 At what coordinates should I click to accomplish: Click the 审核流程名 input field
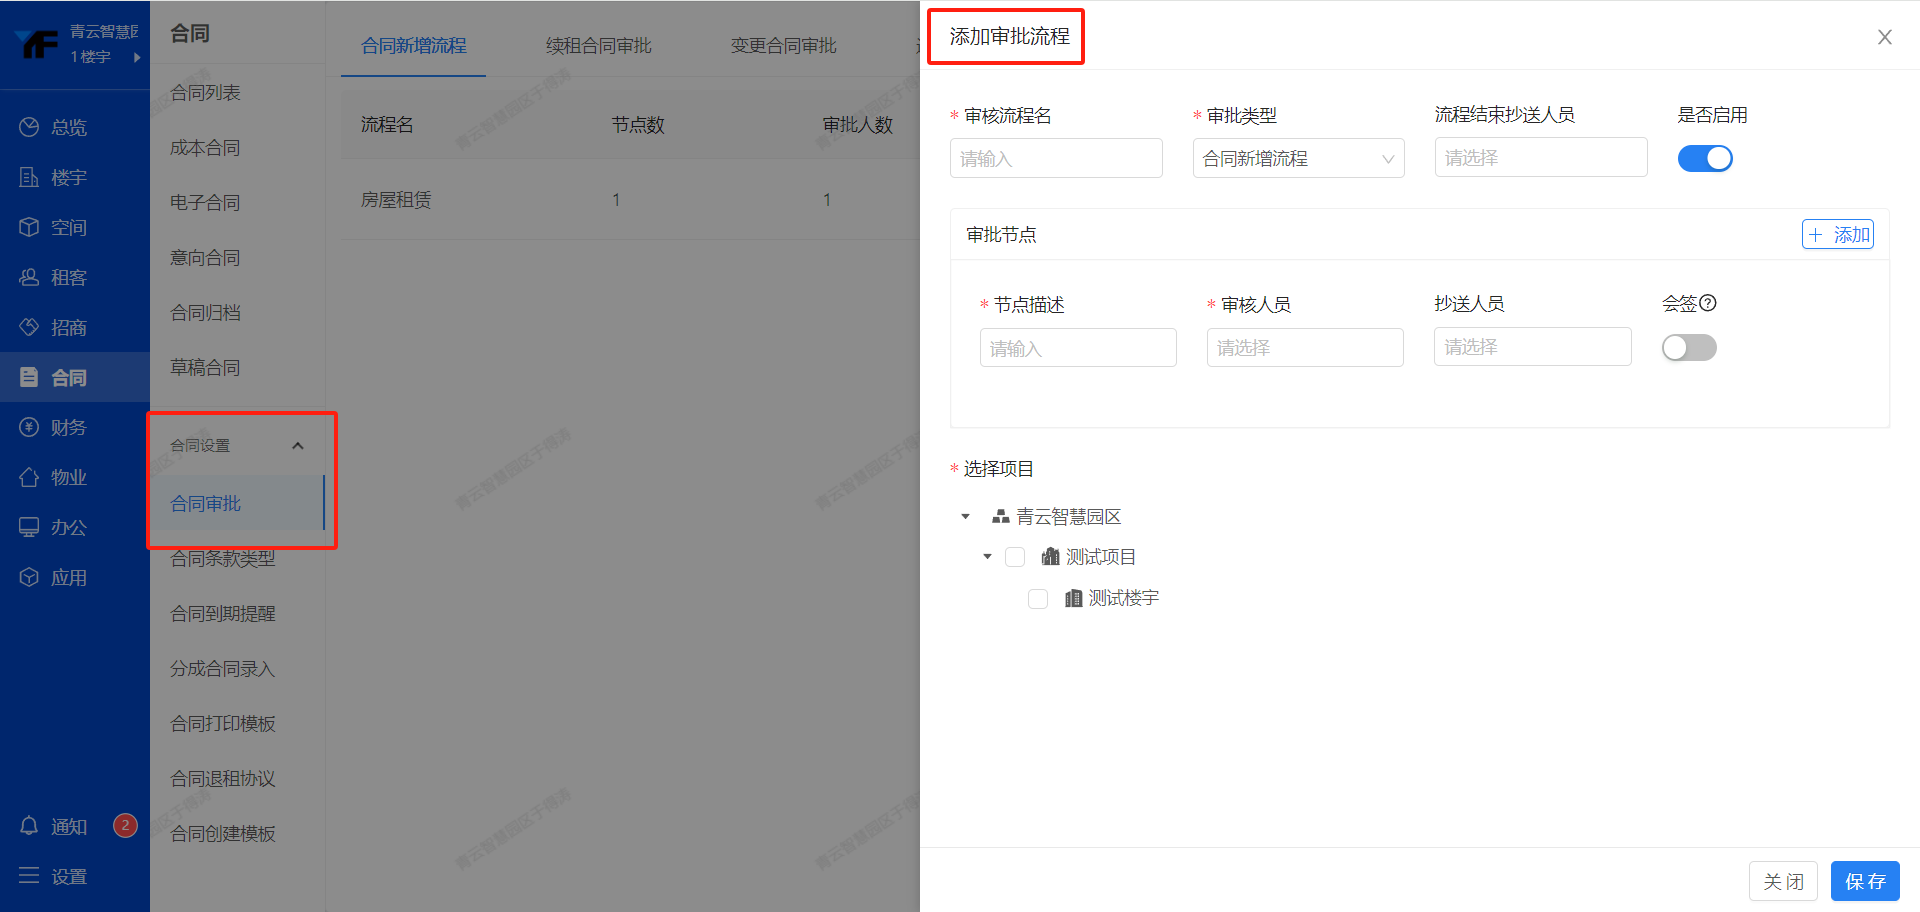pyautogui.click(x=1055, y=158)
